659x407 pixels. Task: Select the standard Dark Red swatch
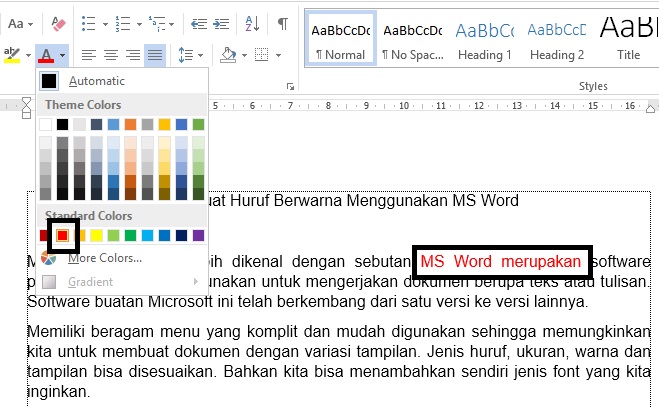(43, 235)
